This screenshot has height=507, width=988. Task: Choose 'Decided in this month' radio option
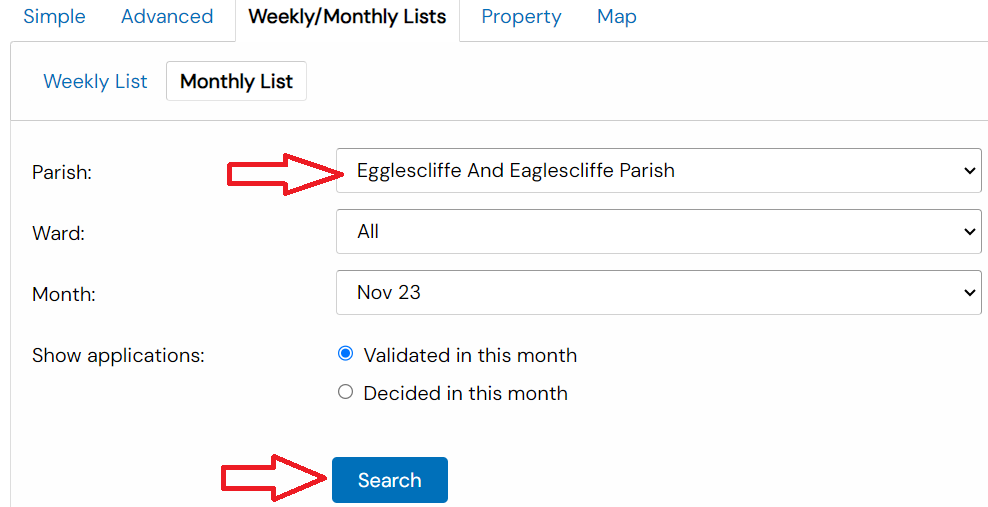(x=346, y=392)
